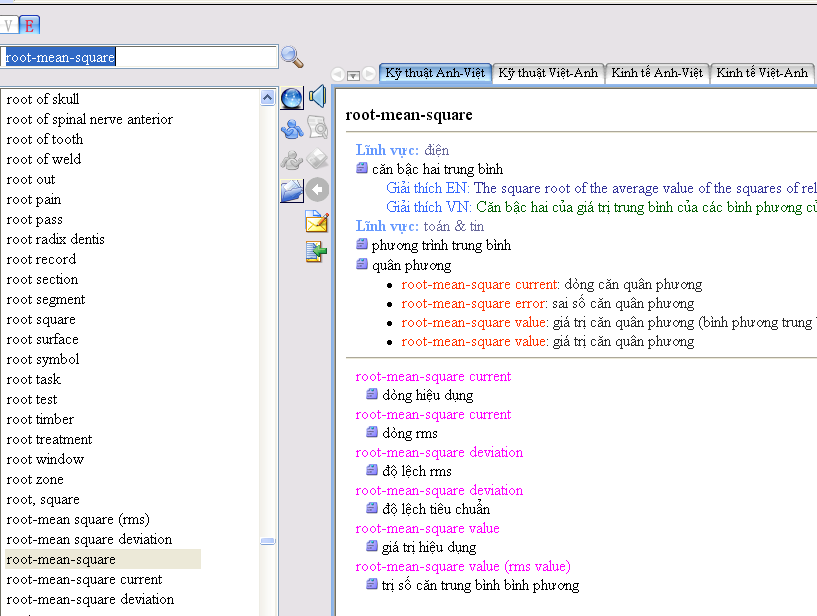Click the word list scroll up arrow

click(x=267, y=97)
